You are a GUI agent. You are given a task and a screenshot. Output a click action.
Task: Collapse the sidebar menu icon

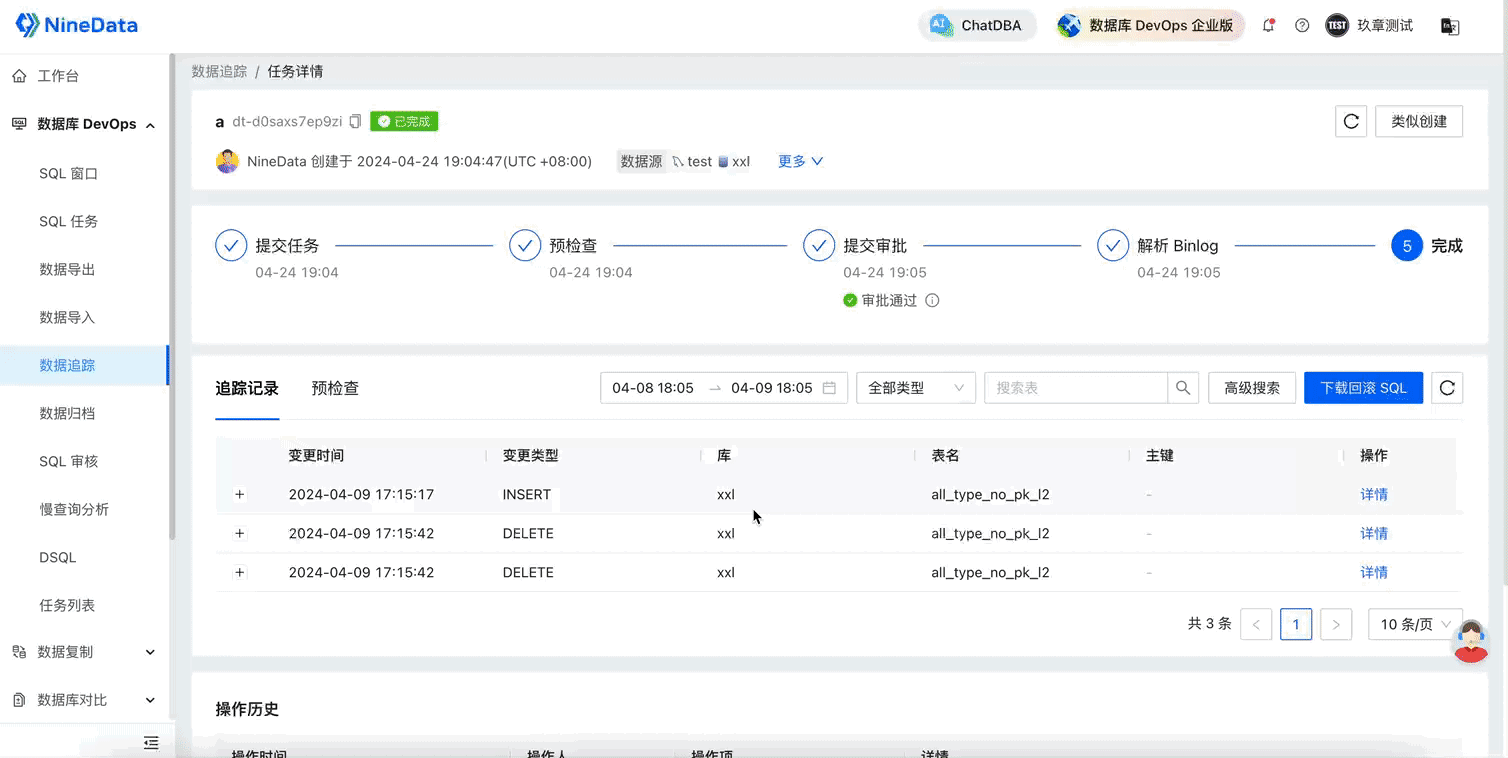[x=151, y=742]
